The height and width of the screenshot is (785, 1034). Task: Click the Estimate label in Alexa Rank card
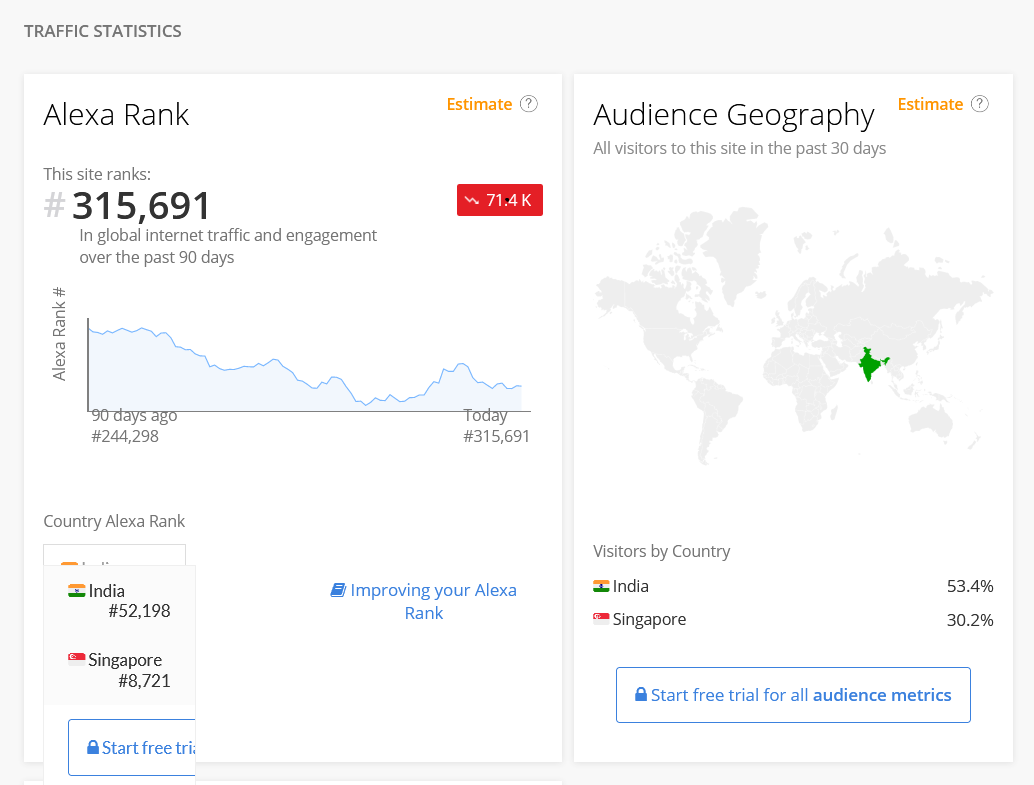(479, 104)
